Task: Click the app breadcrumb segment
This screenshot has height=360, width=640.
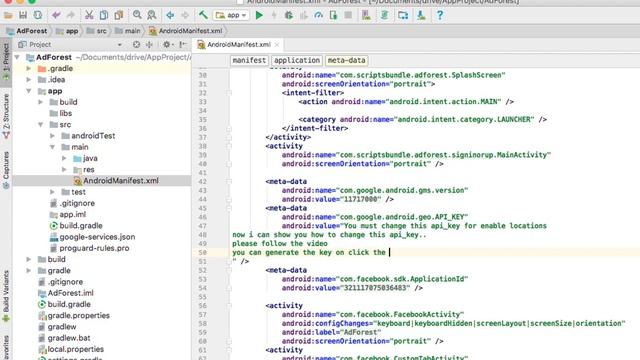Action: (67, 31)
